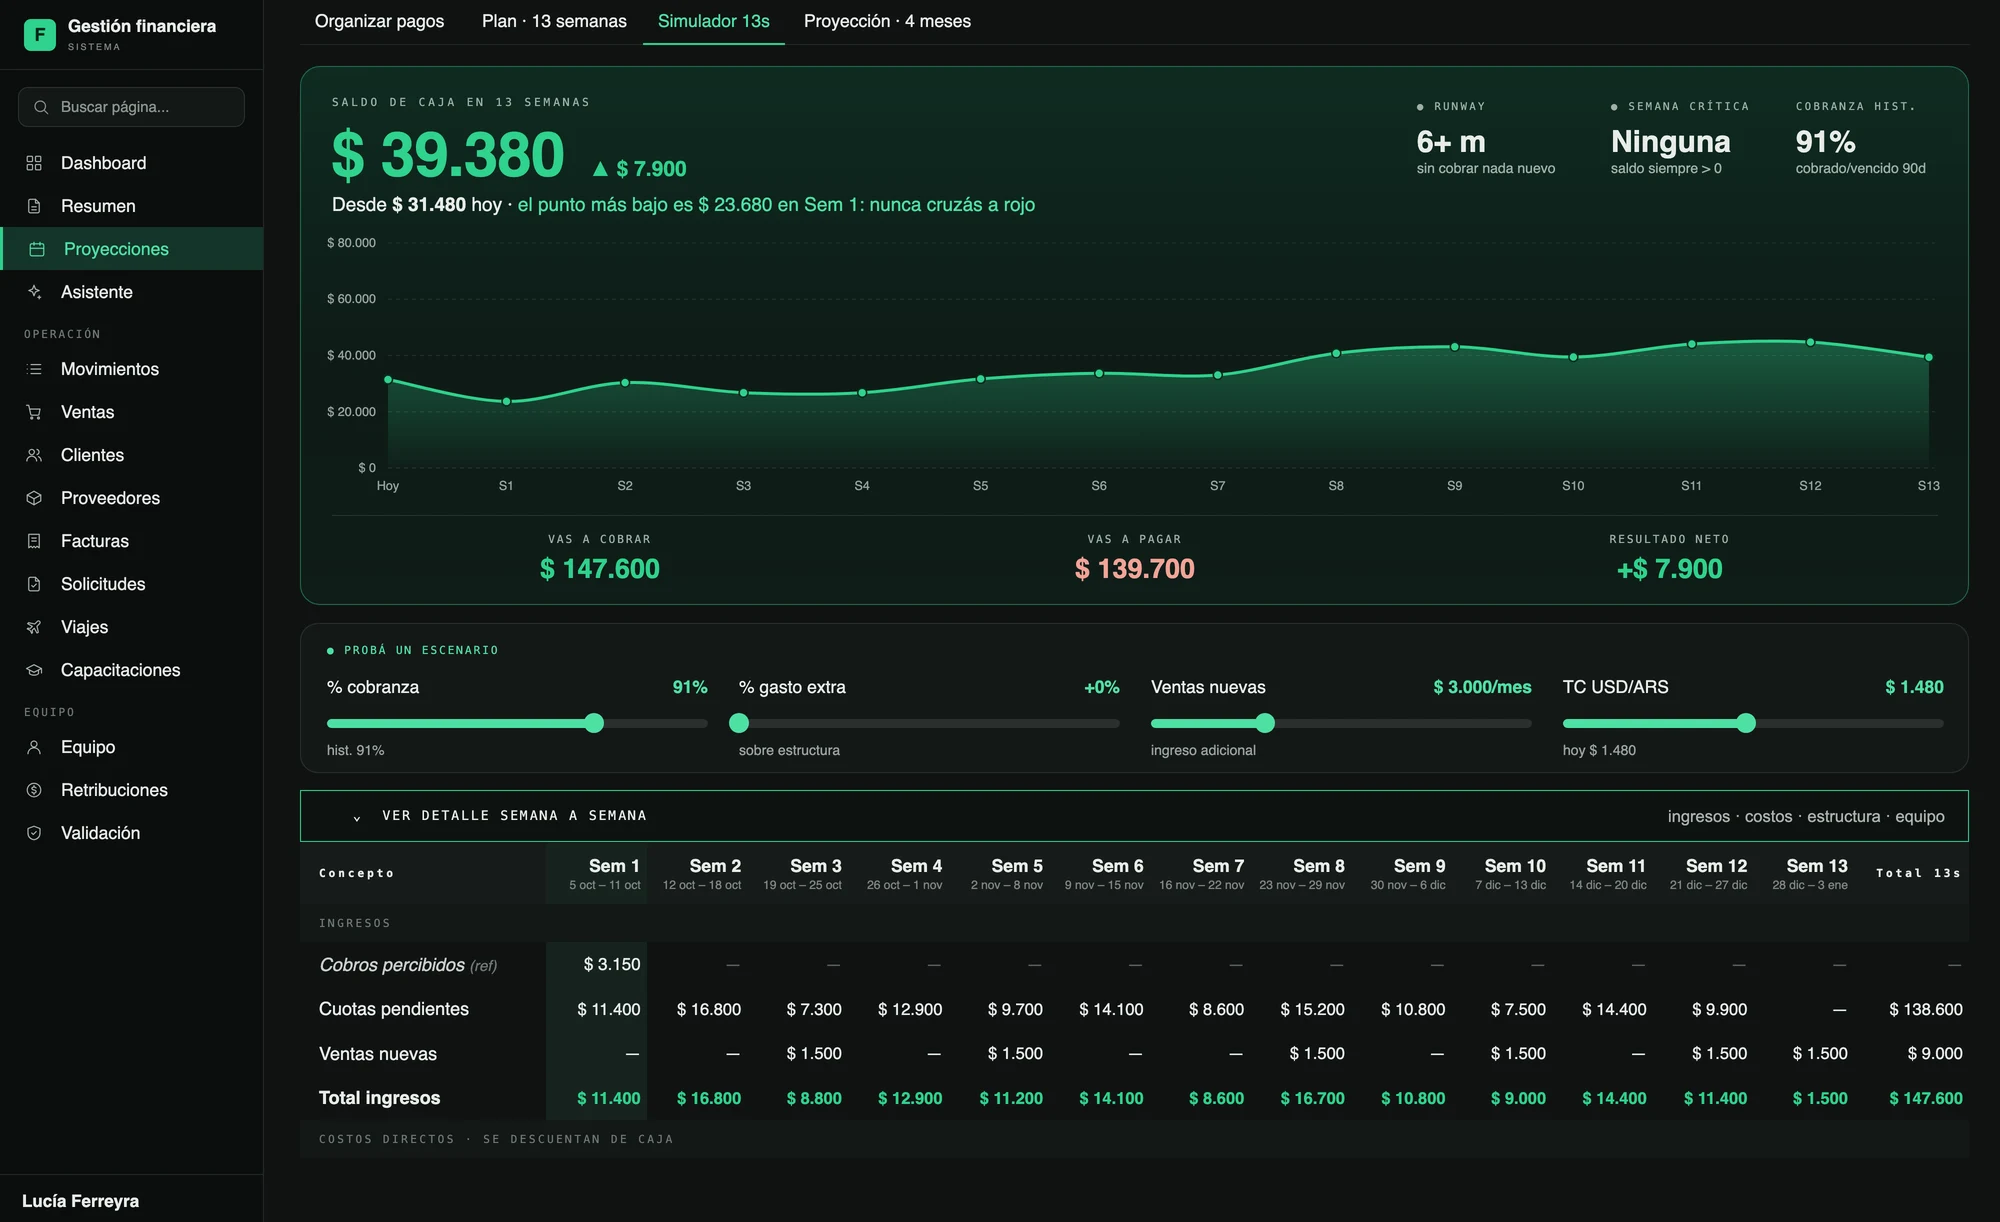Click the Movimientos list icon
Image resolution: width=2000 pixels, height=1222 pixels.
(x=34, y=369)
